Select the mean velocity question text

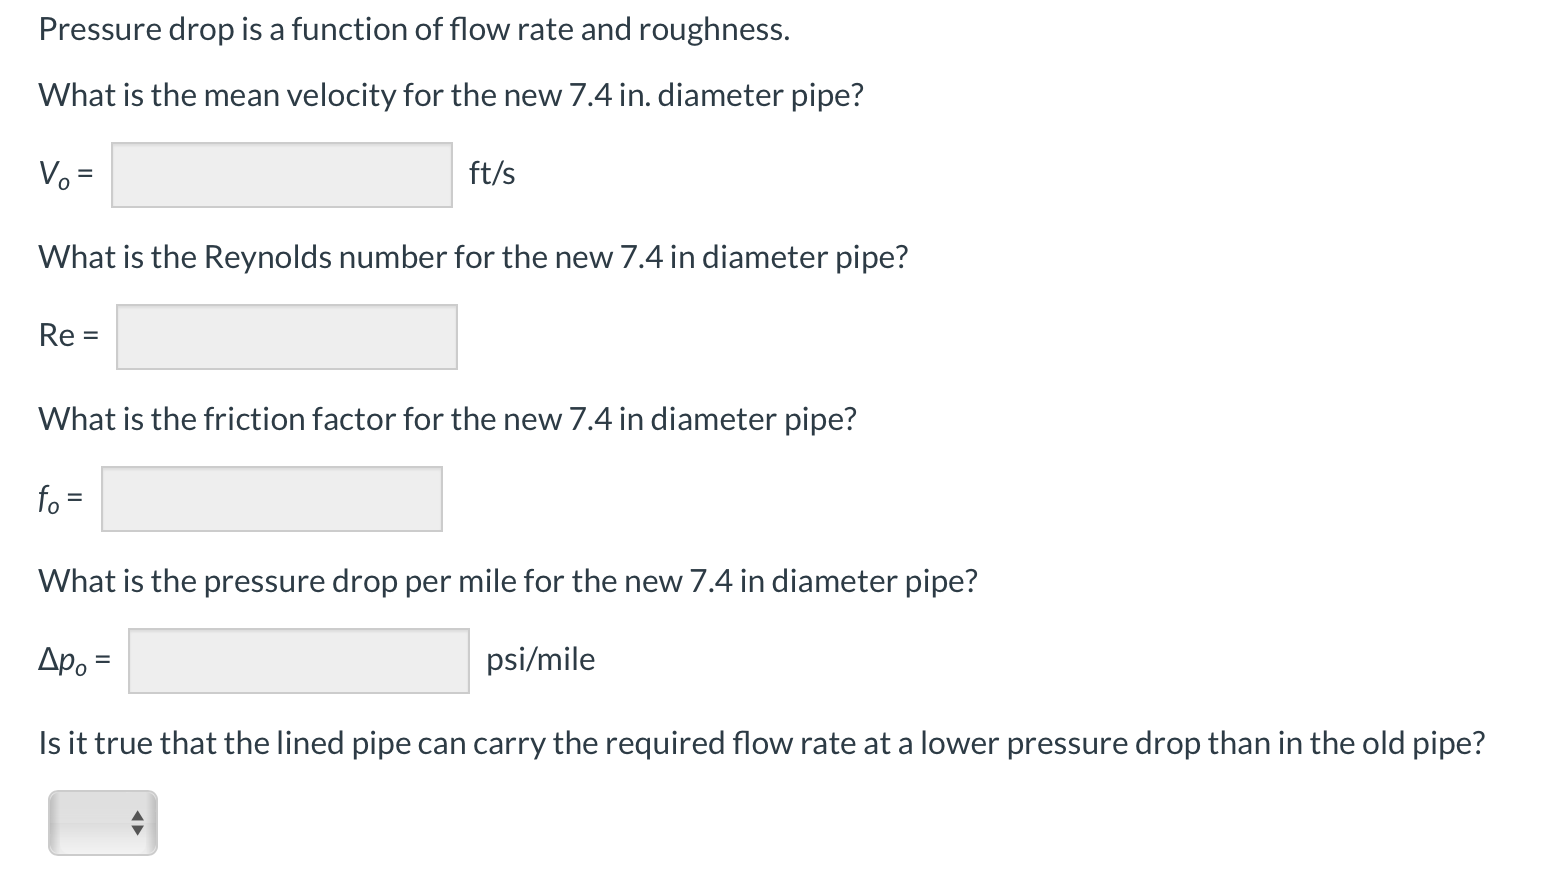[x=450, y=95]
